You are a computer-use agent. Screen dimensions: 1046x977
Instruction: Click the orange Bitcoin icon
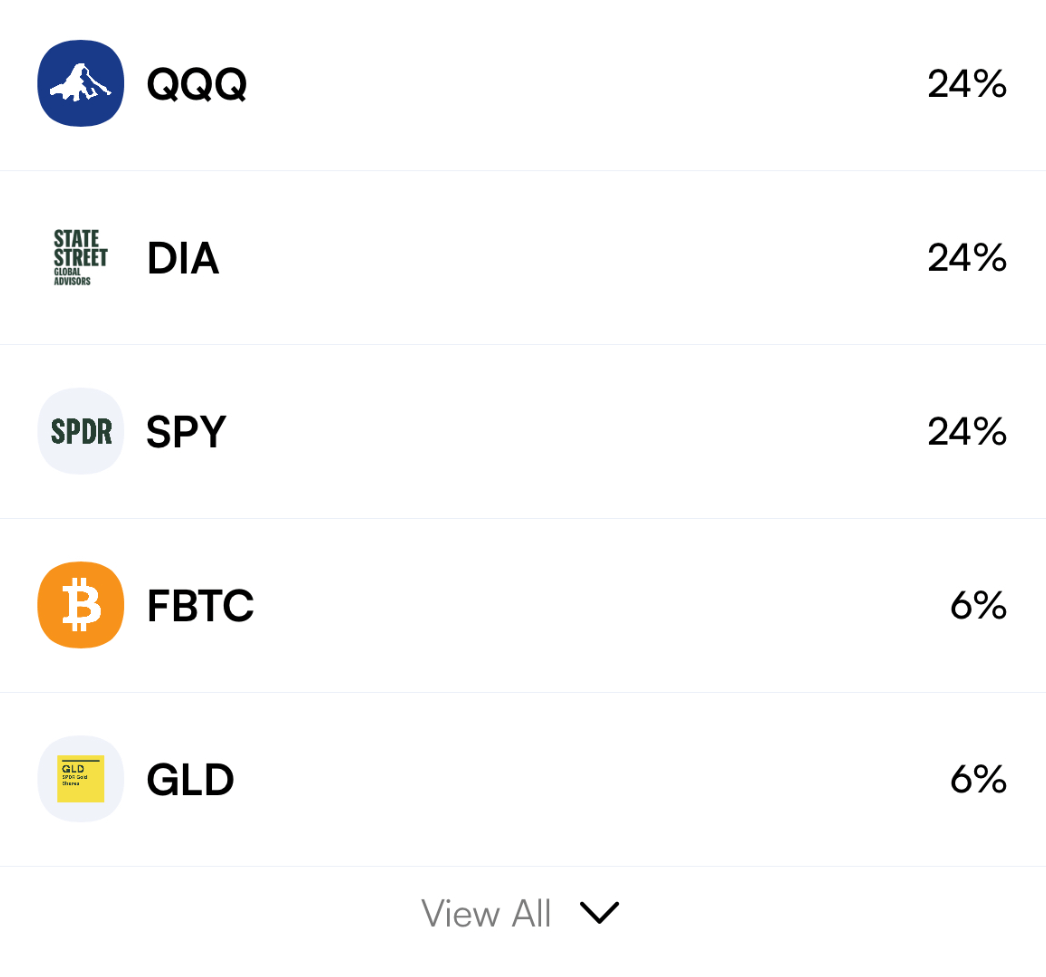click(81, 605)
